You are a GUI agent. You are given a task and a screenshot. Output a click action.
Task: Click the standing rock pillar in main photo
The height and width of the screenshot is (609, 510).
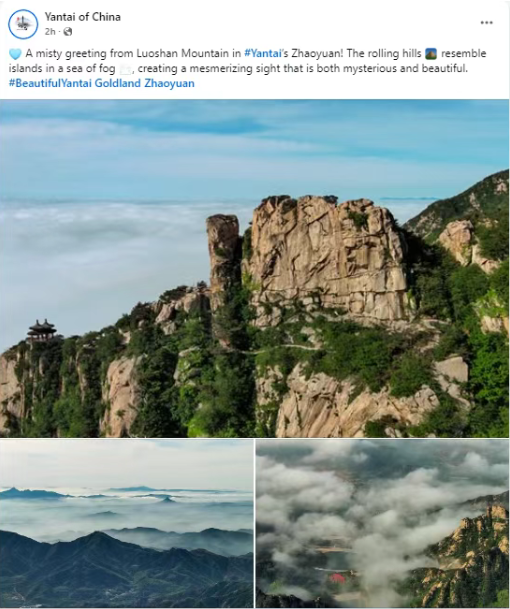223,254
